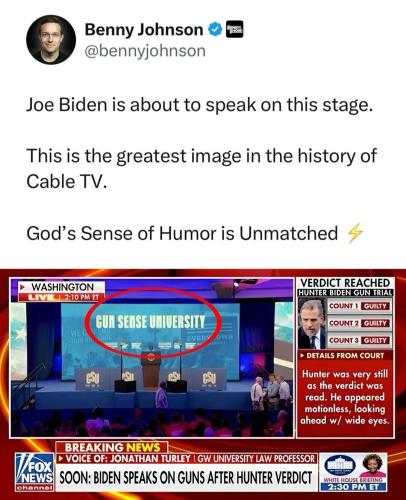Screen dimensions: 406x500
Task: Click the affiliate badge beside verified checkmark
Action: (x=235, y=30)
